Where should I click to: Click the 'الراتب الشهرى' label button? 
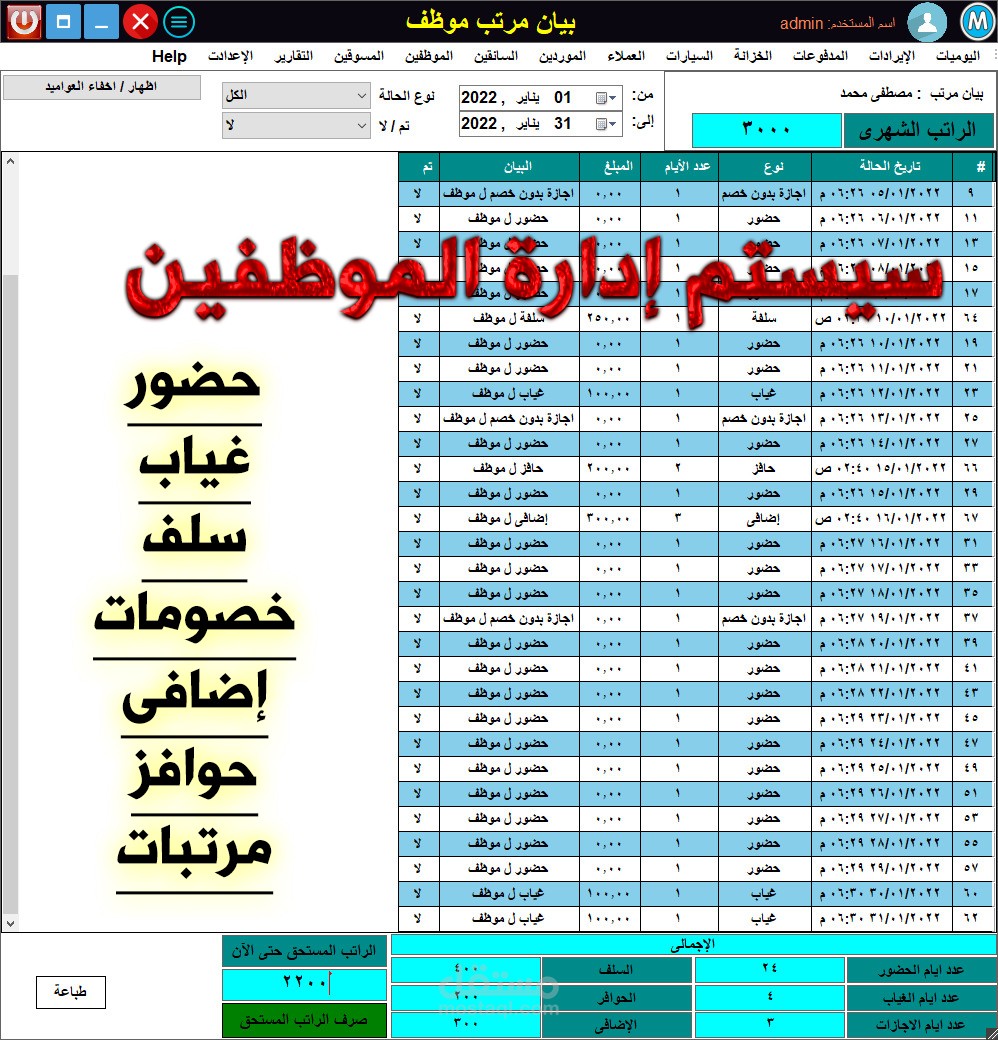[x=918, y=131]
